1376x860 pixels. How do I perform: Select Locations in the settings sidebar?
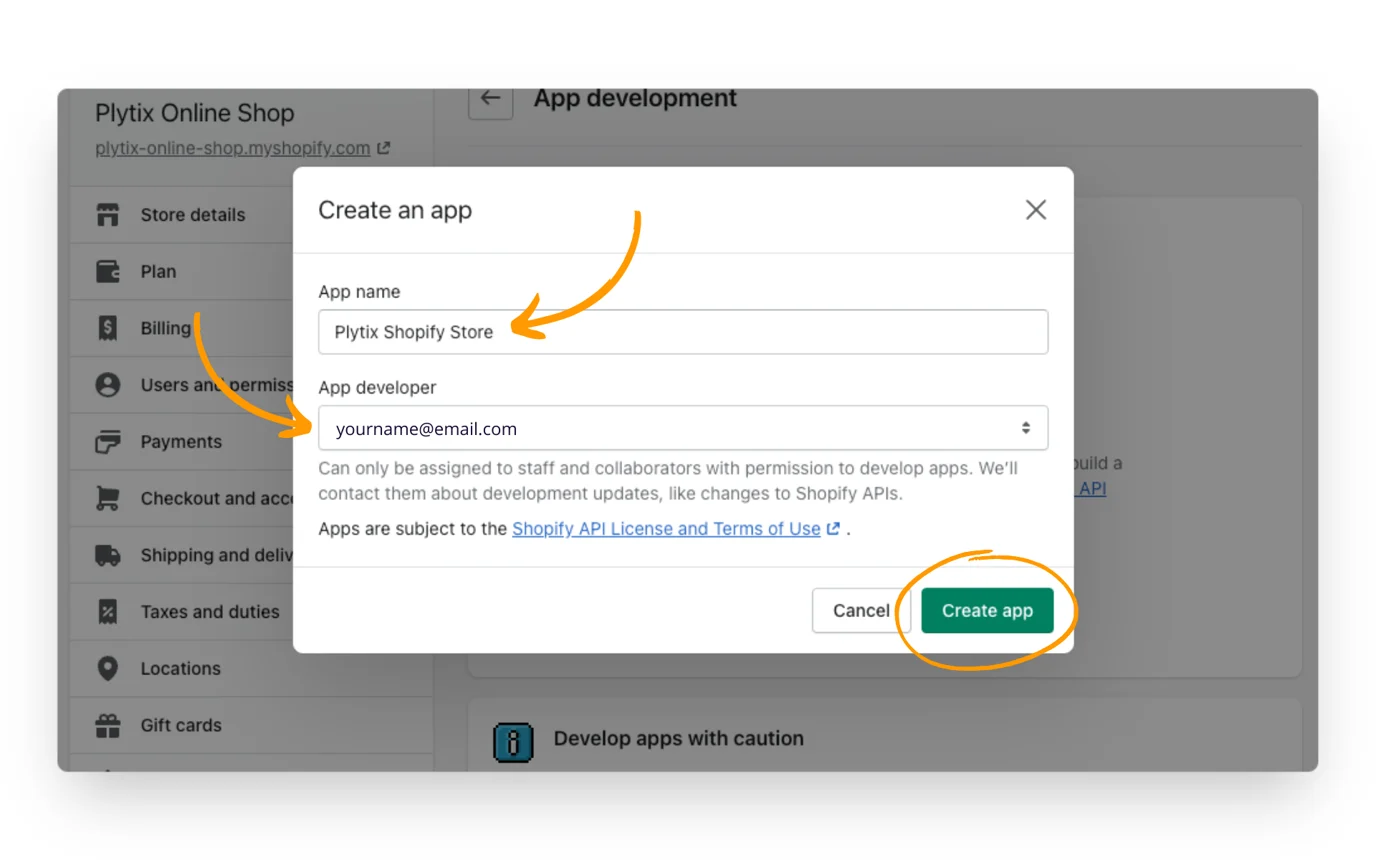click(180, 668)
